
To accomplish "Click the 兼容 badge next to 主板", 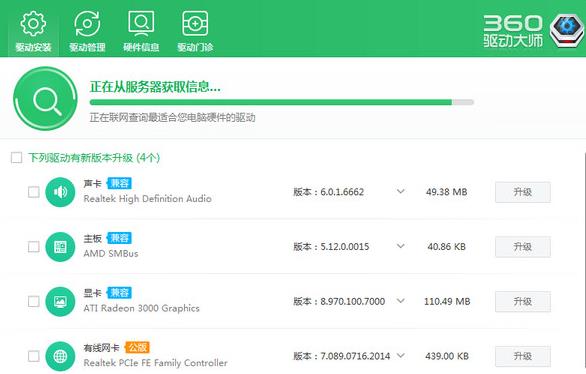I will point(119,238).
